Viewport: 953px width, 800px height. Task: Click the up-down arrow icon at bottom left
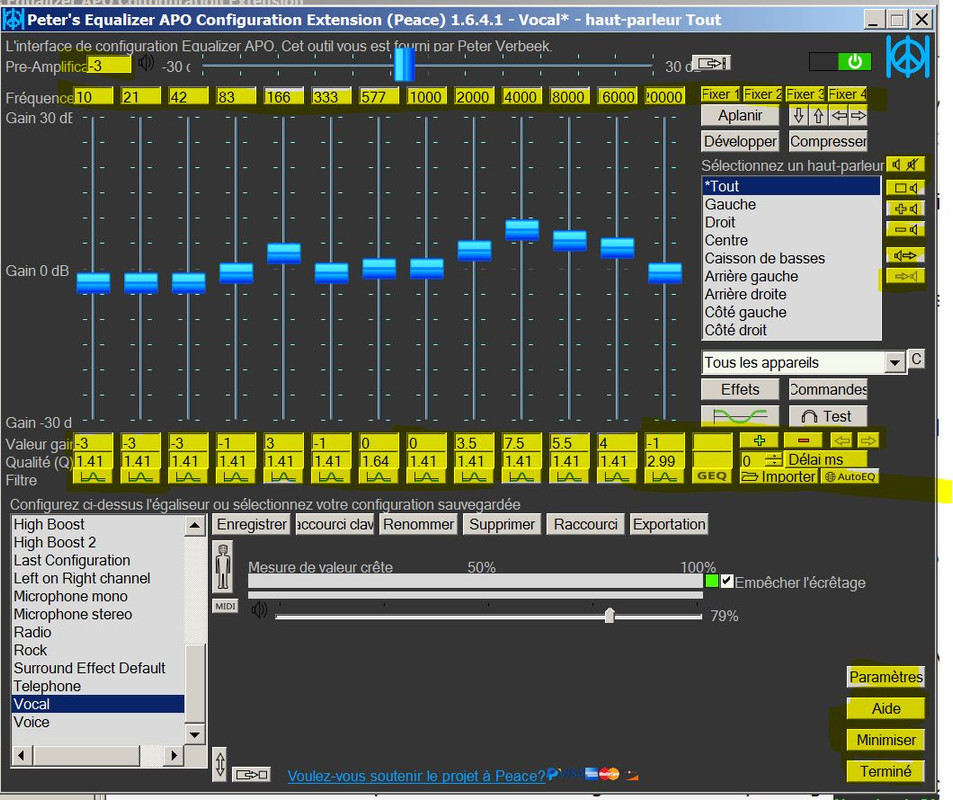tap(220, 764)
